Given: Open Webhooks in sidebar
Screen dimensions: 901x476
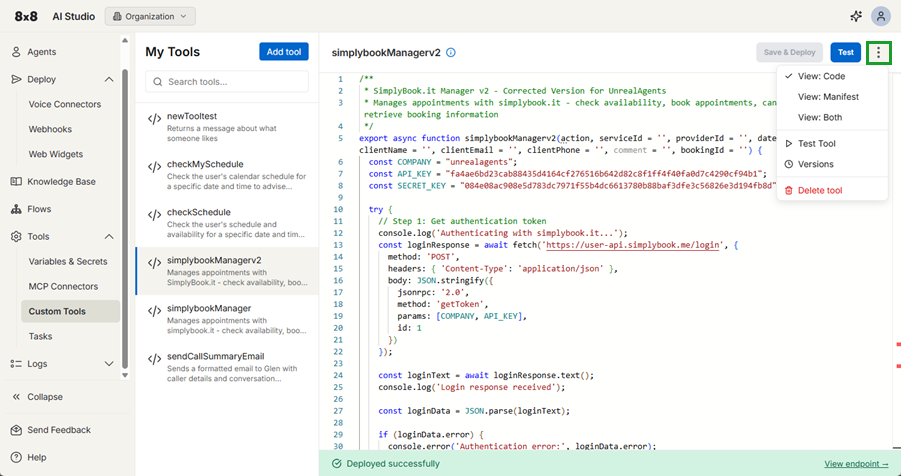Looking at the screenshot, I should click(50, 129).
